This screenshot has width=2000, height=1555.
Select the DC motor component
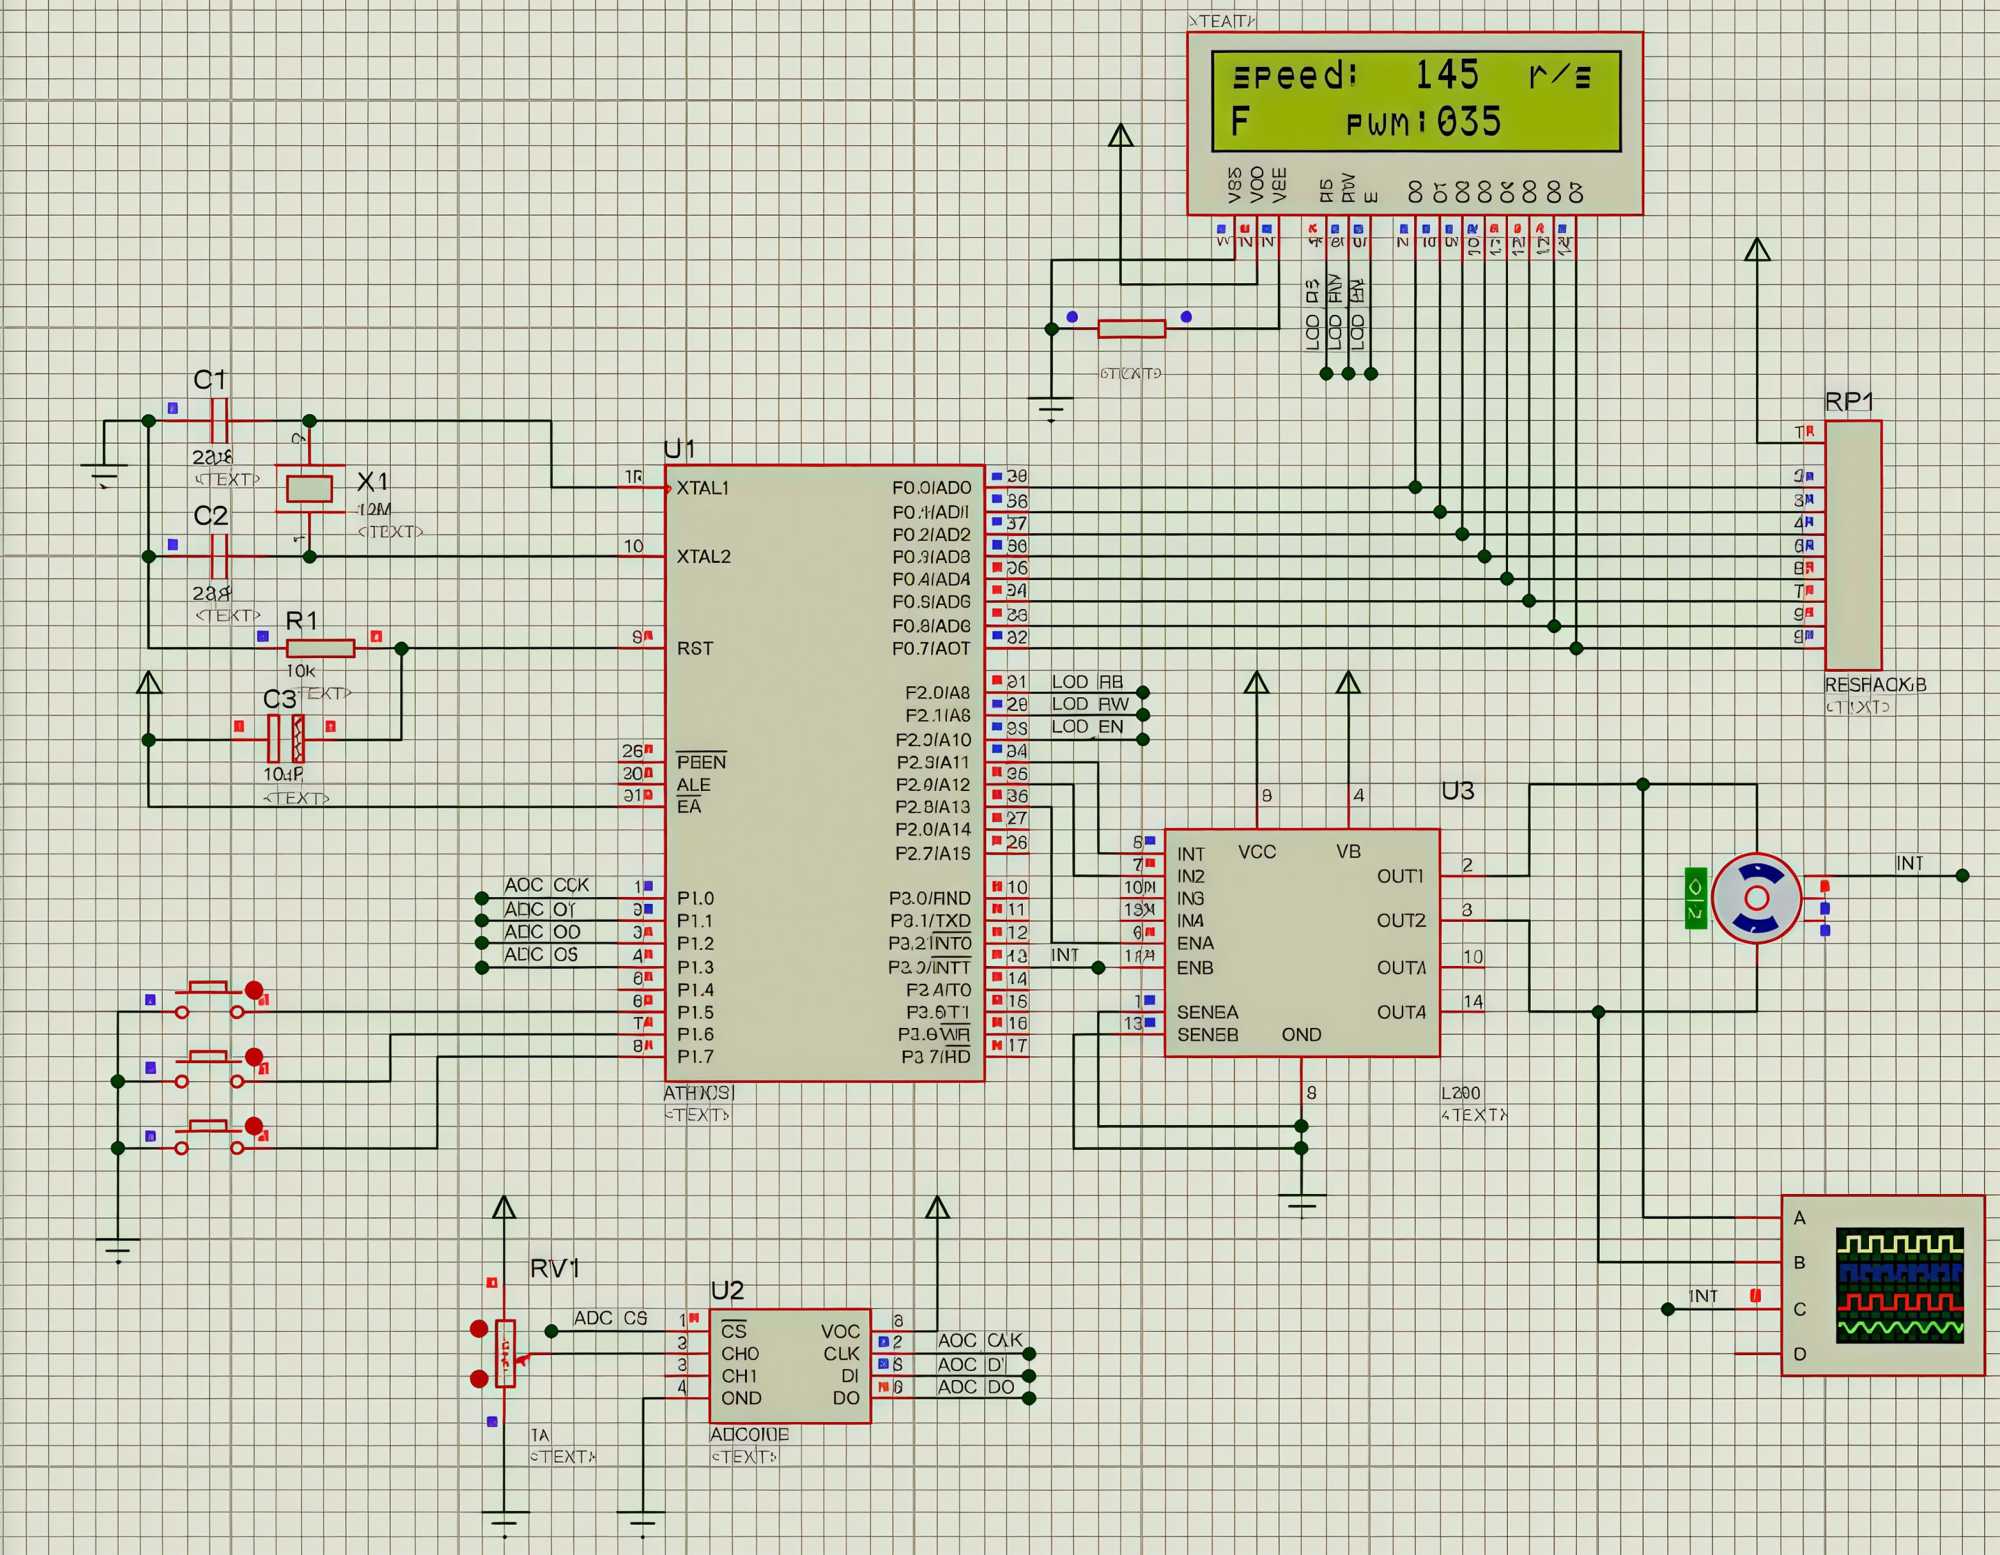[1756, 898]
